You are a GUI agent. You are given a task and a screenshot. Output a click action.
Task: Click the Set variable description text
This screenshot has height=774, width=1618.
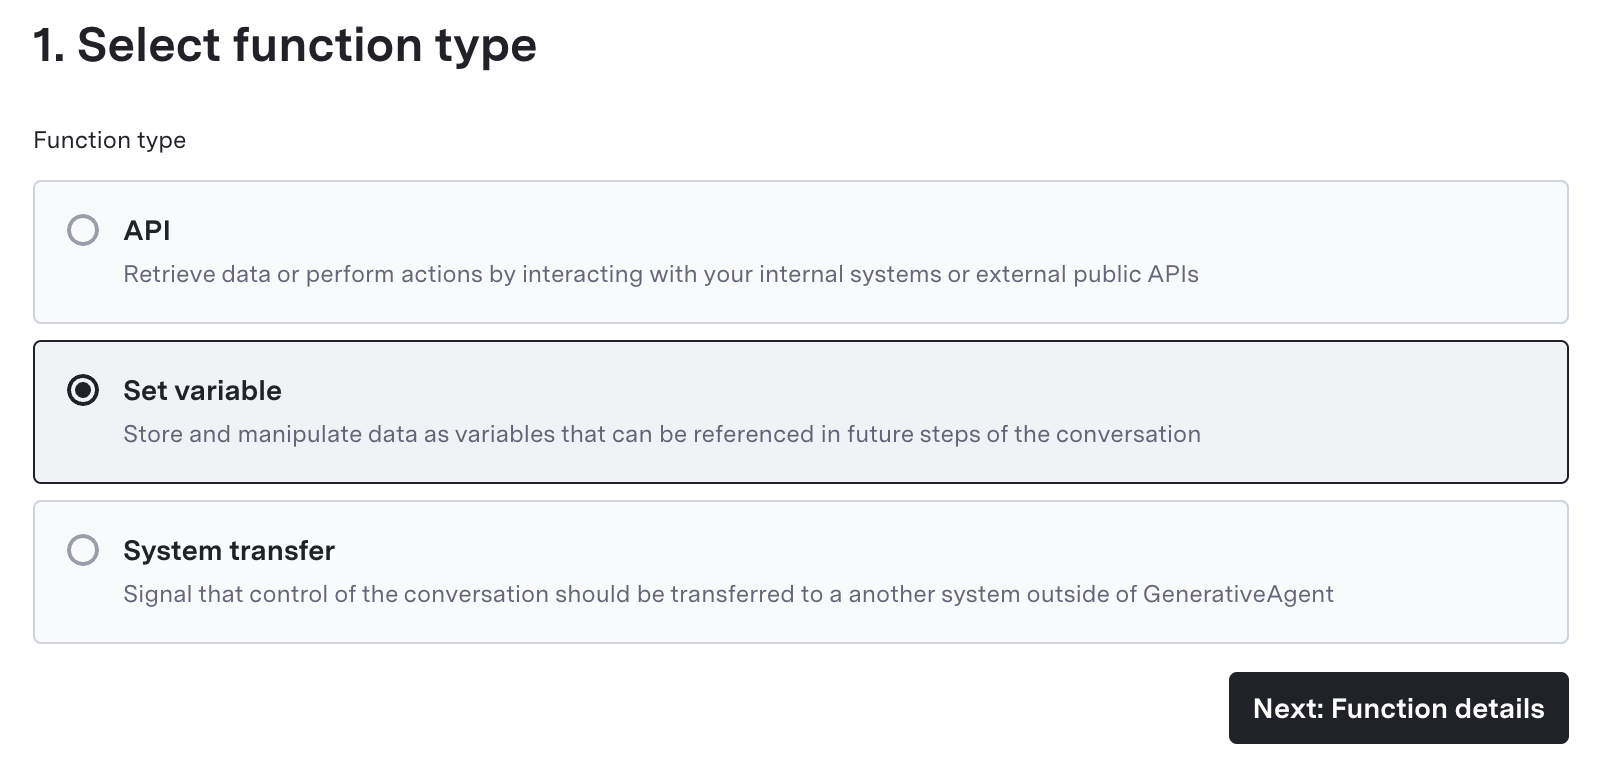[x=661, y=434]
